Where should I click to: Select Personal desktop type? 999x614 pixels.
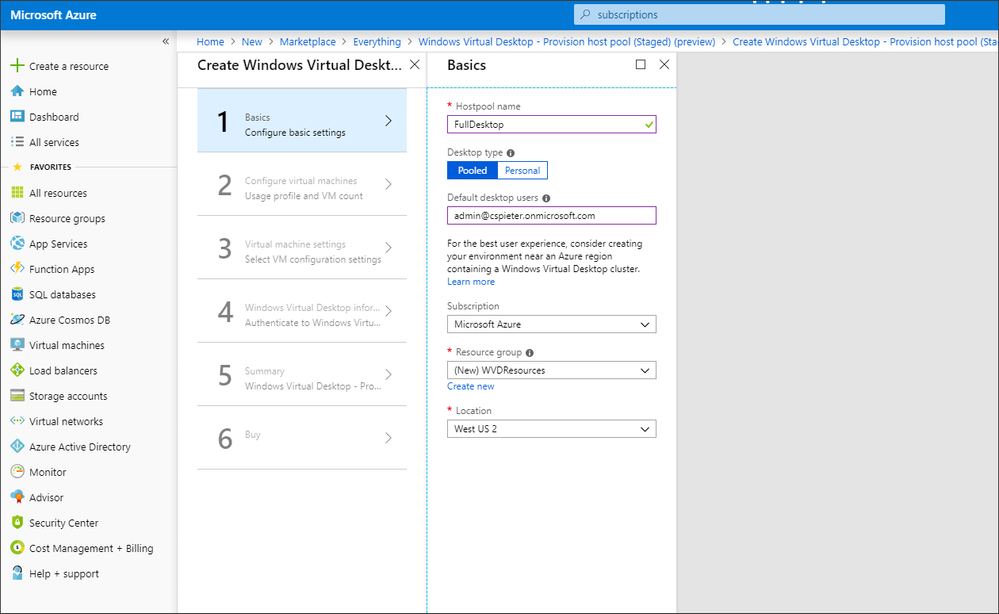[x=522, y=171]
